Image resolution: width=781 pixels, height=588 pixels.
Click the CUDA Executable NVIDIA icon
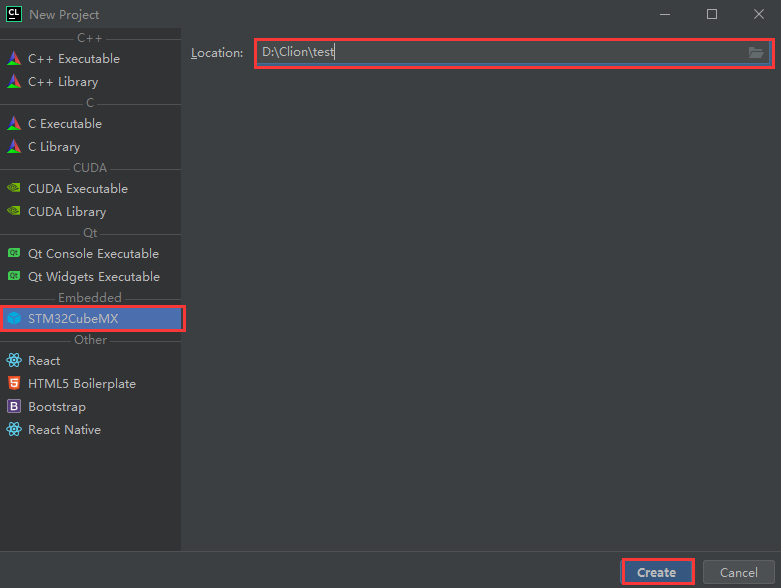tap(14, 188)
